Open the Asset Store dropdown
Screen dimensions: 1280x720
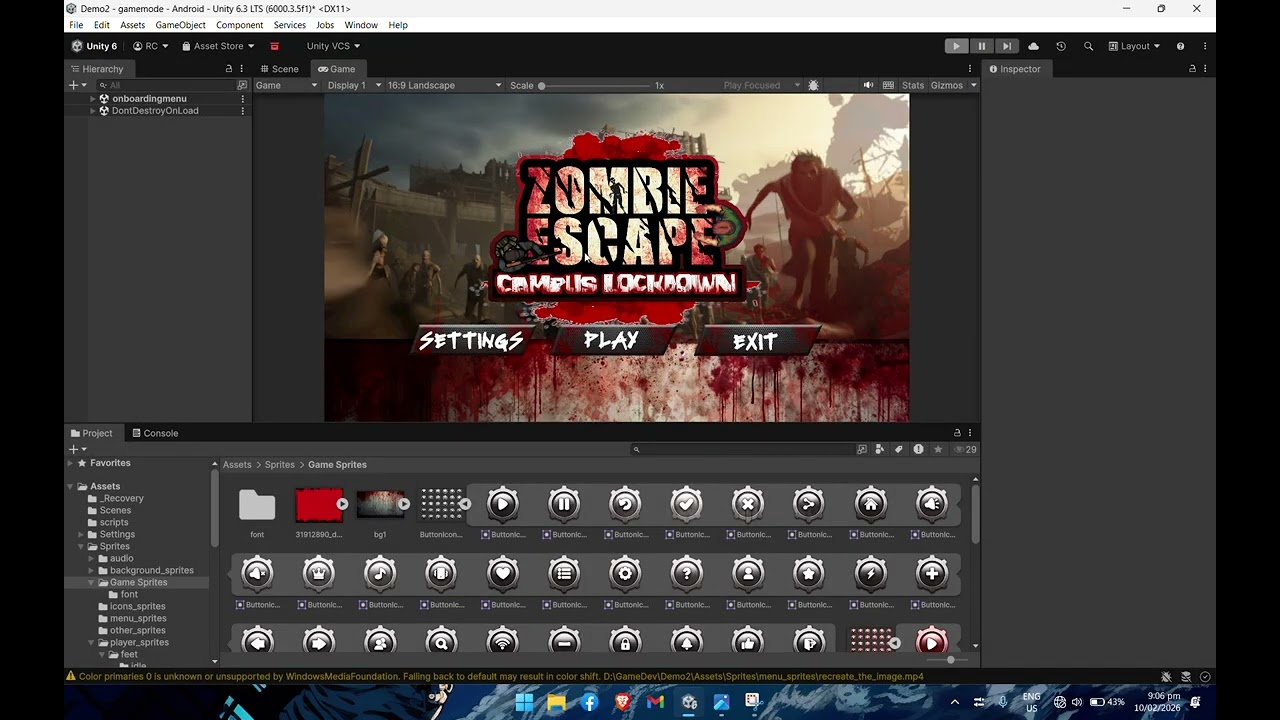[x=218, y=46]
